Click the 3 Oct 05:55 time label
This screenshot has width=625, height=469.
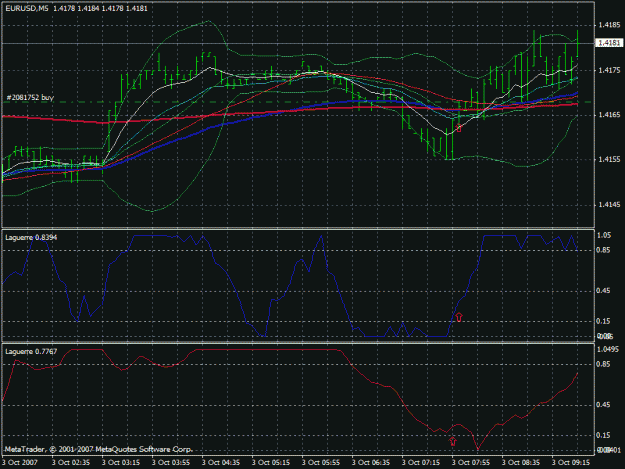321,462
